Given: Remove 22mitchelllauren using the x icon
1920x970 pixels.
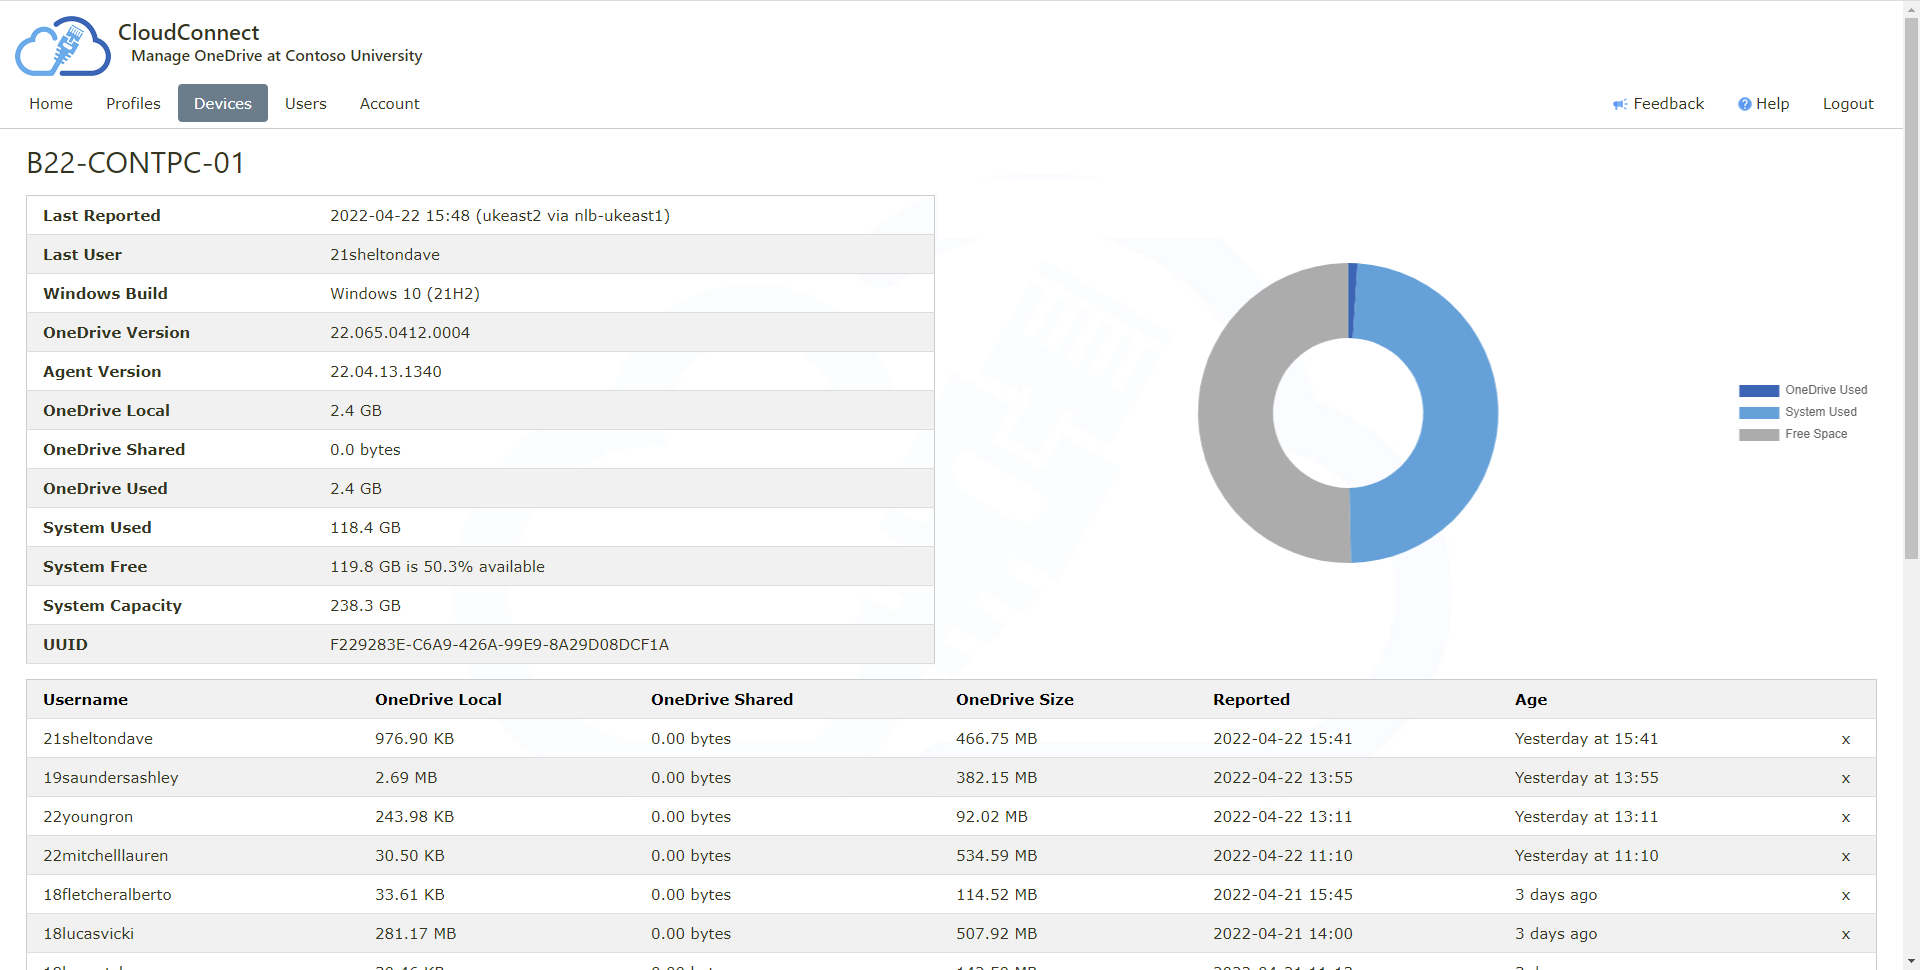Looking at the screenshot, I should coord(1845,856).
